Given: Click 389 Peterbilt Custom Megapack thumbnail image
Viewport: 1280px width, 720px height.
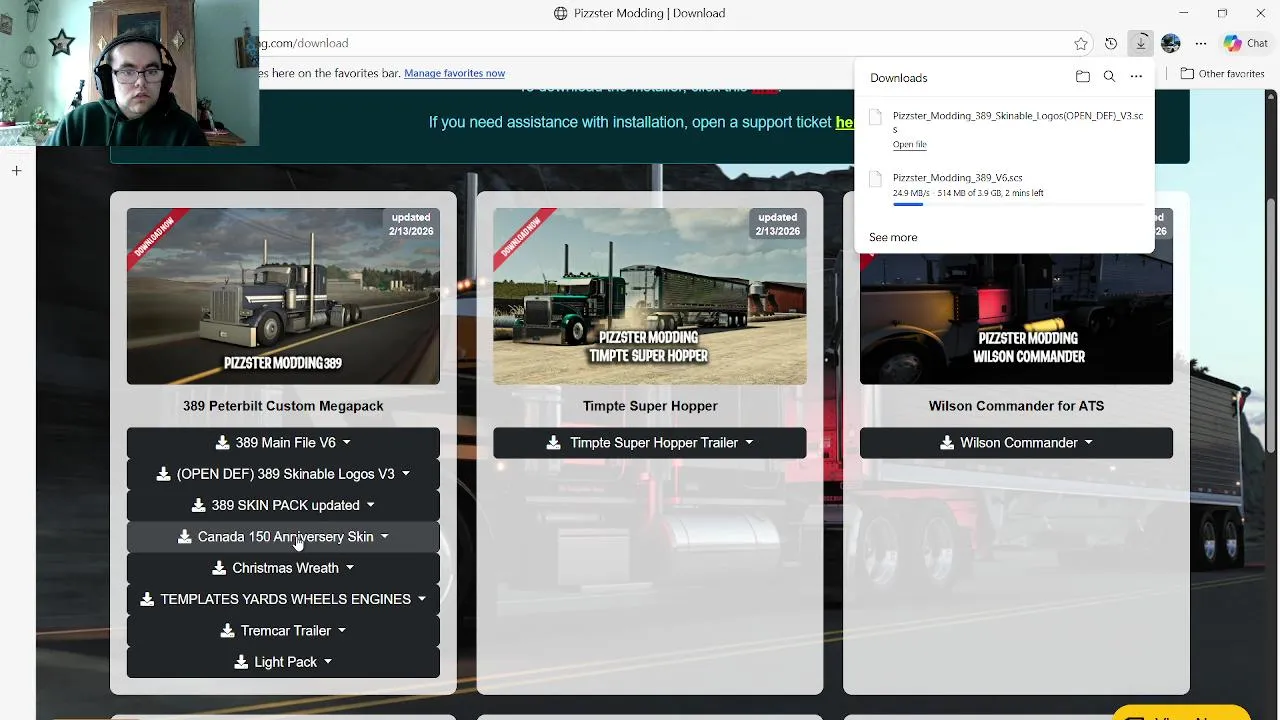Looking at the screenshot, I should click(x=283, y=296).
